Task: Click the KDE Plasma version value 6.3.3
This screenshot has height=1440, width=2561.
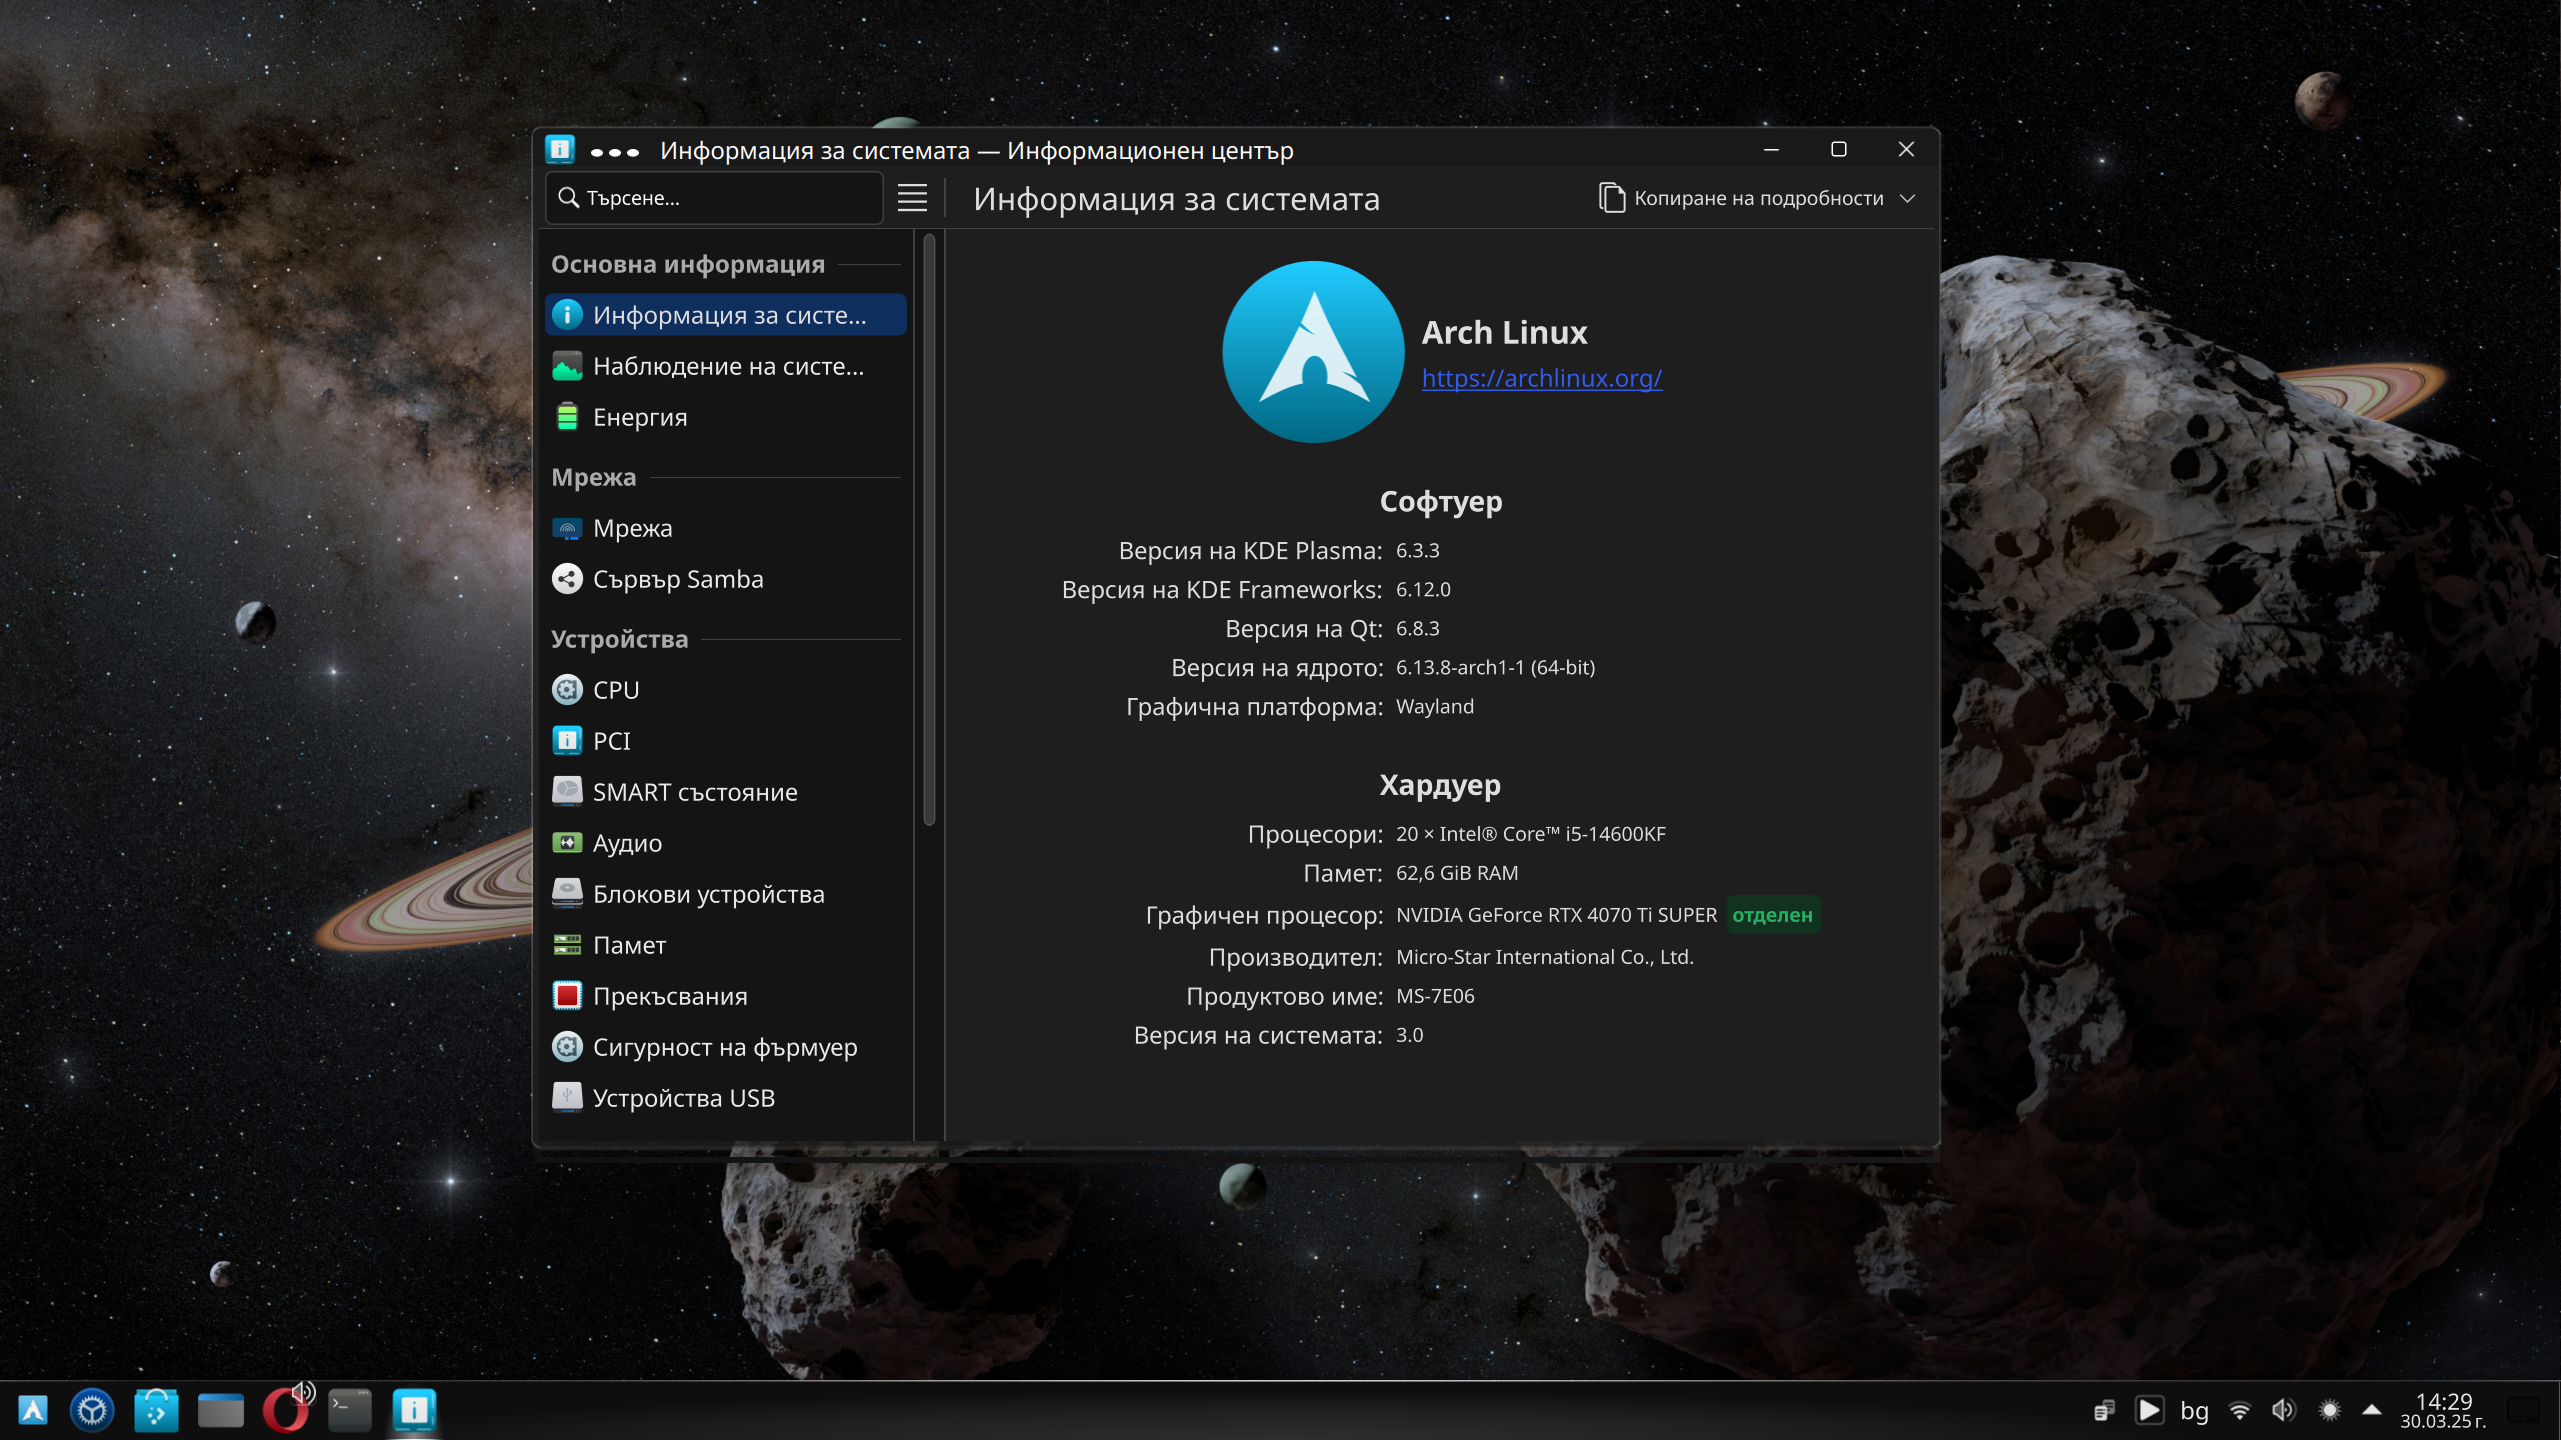Action: pyautogui.click(x=1418, y=550)
